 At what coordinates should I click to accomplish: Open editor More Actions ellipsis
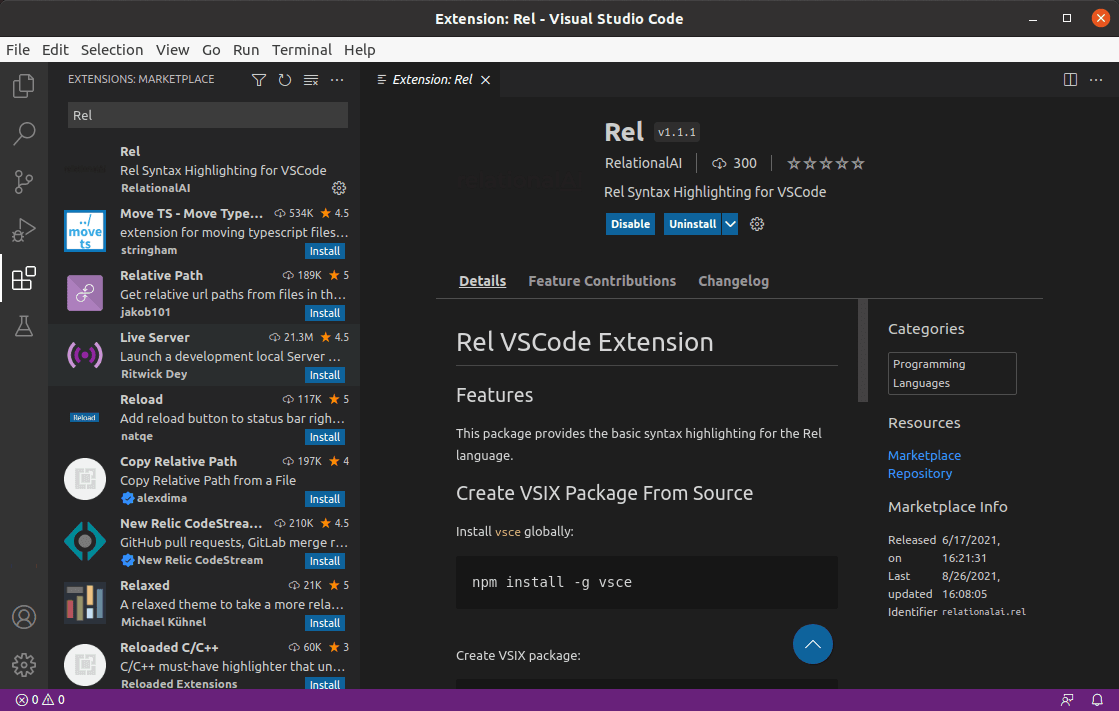click(x=1096, y=80)
